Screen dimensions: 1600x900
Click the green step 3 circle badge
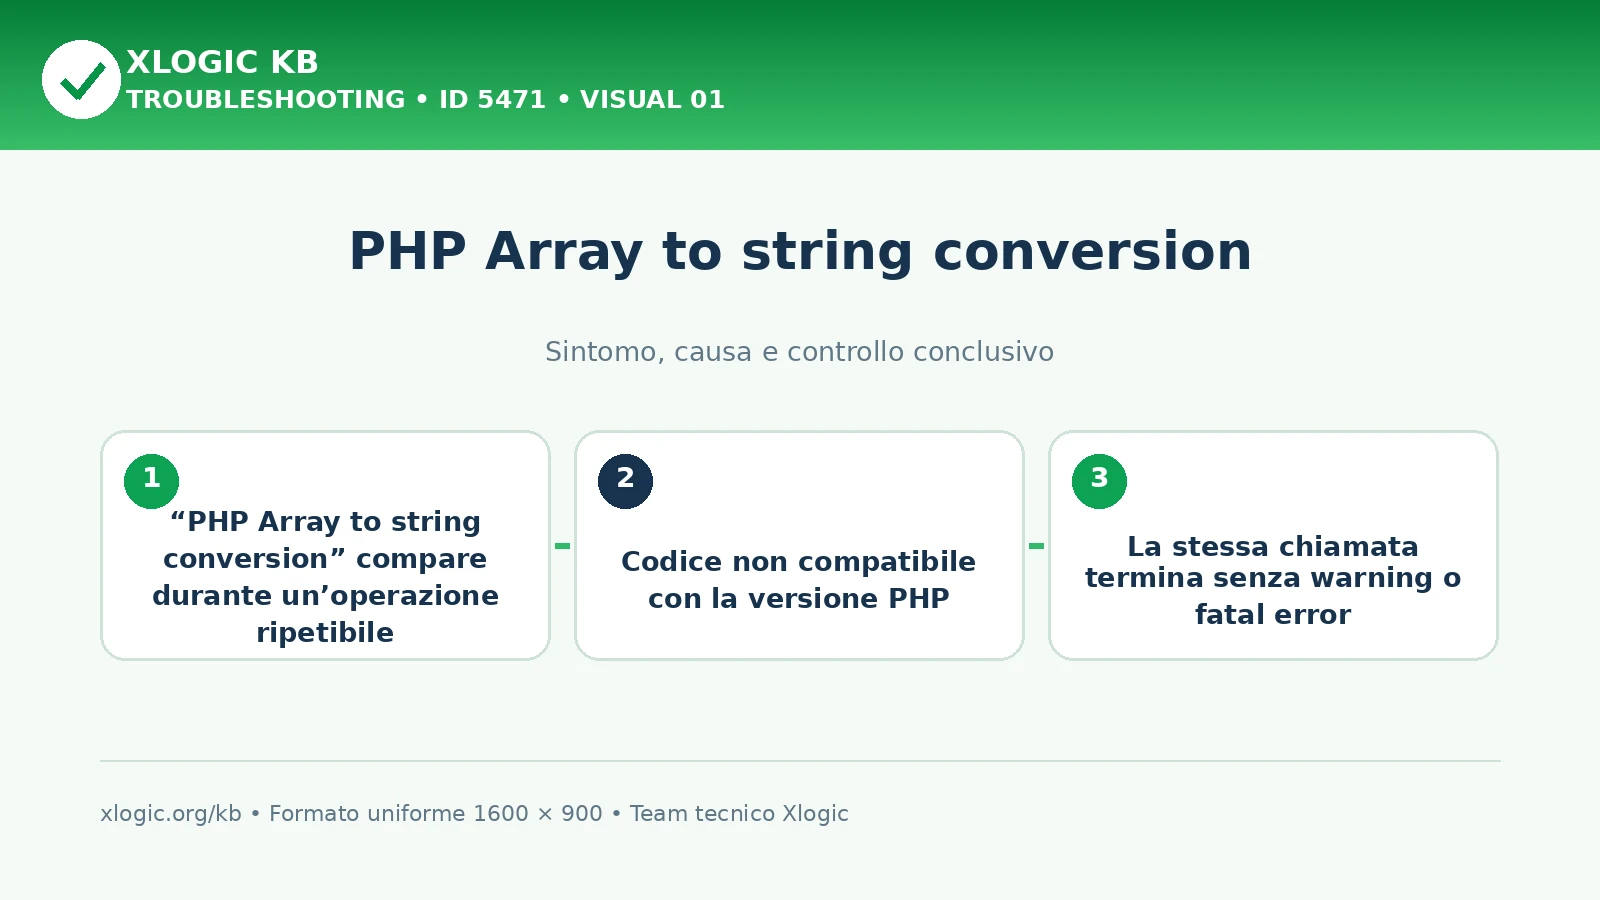tap(1099, 481)
